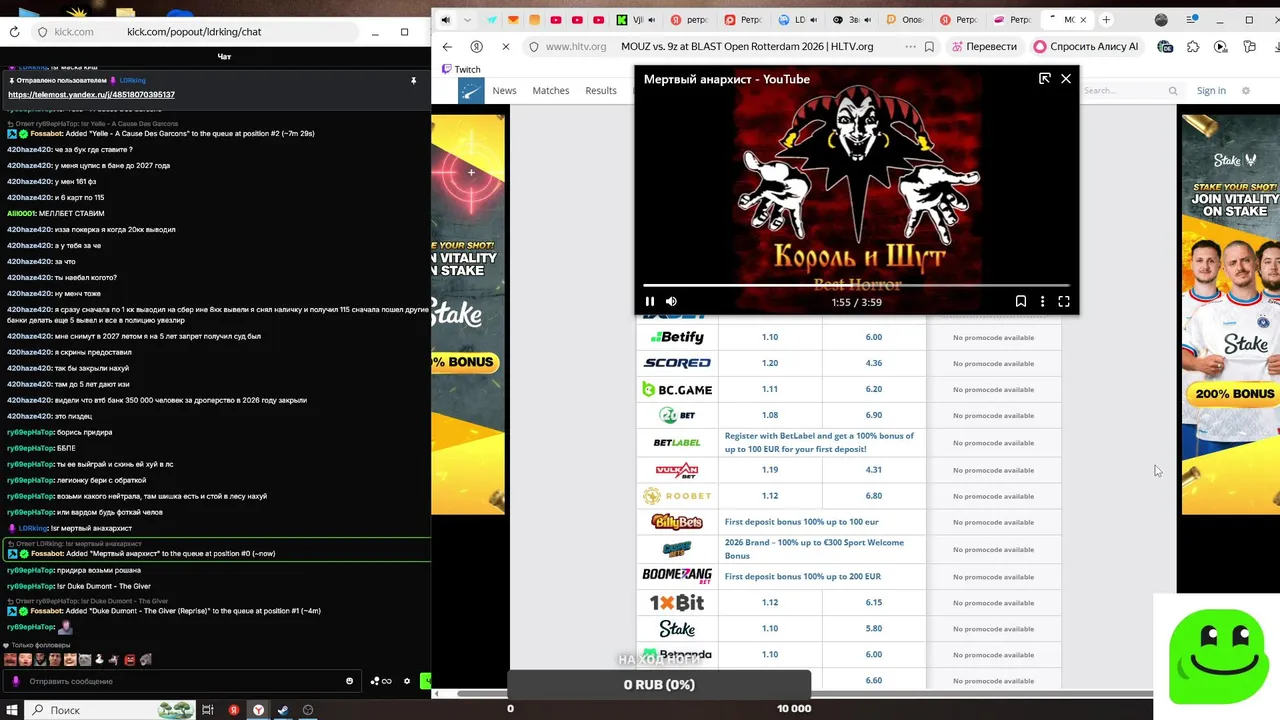
Task: Unpin the pinned chat message
Action: click(x=413, y=80)
